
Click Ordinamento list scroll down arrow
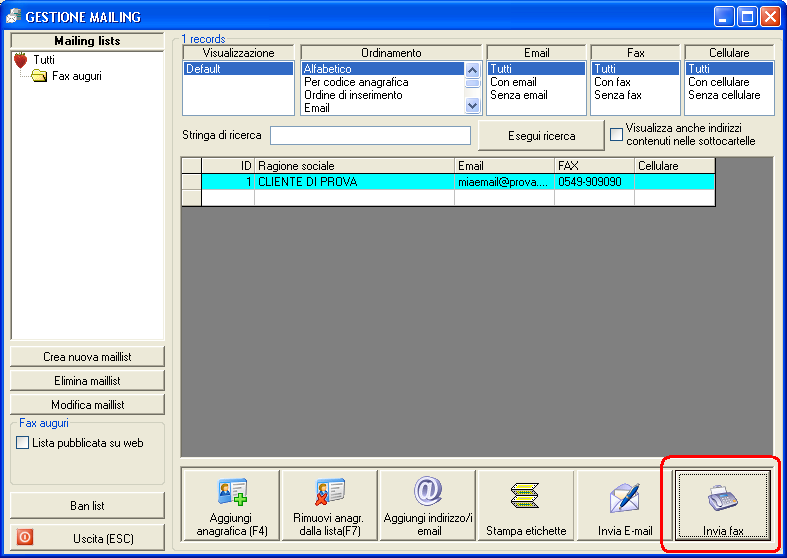[x=472, y=105]
